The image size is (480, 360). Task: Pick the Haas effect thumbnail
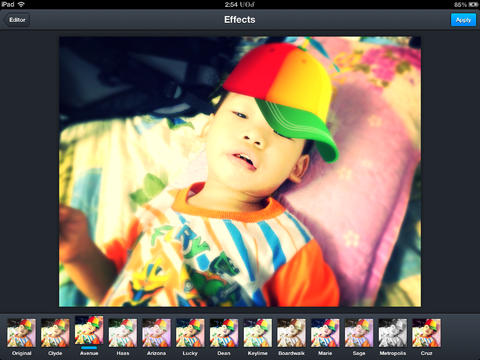pyautogui.click(x=123, y=333)
